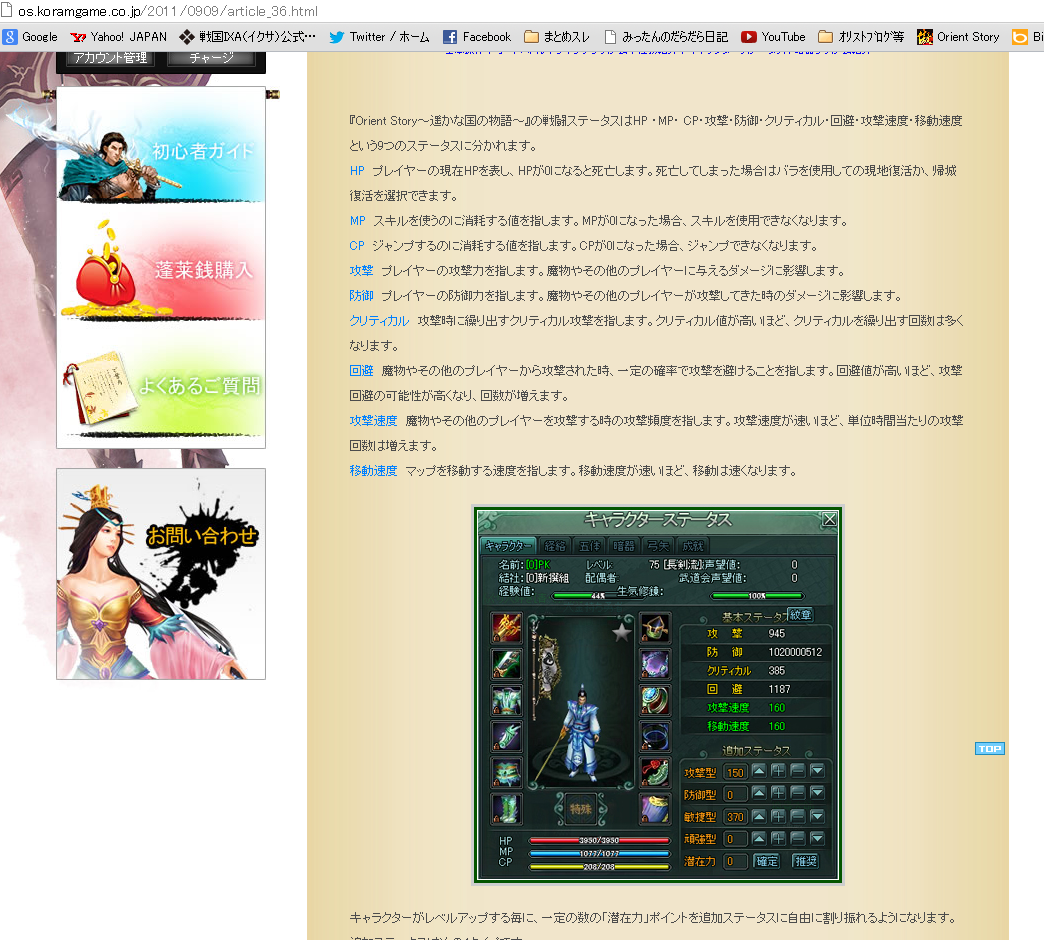The width and height of the screenshot is (1044, 940).
Task: Click the 紋章 emblem button
Action: click(800, 615)
